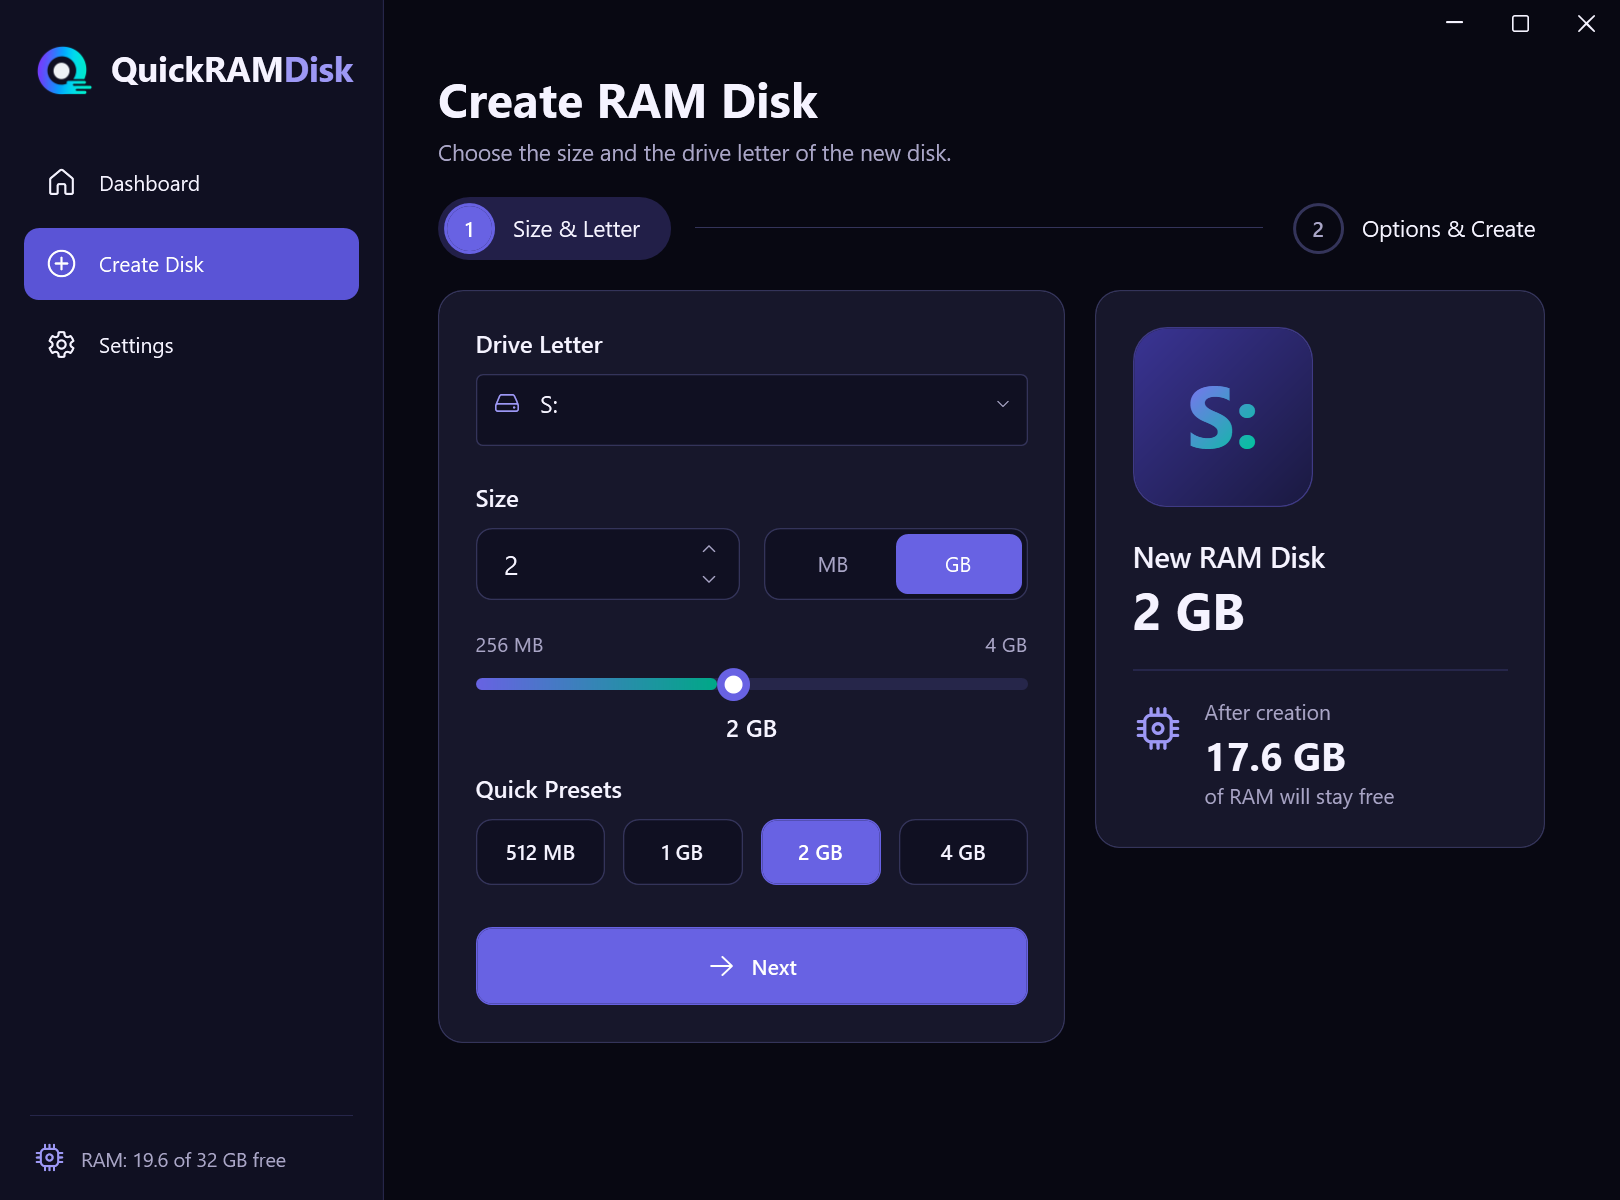
Task: Minimize the QuickRAMDisk window
Action: click(1454, 23)
